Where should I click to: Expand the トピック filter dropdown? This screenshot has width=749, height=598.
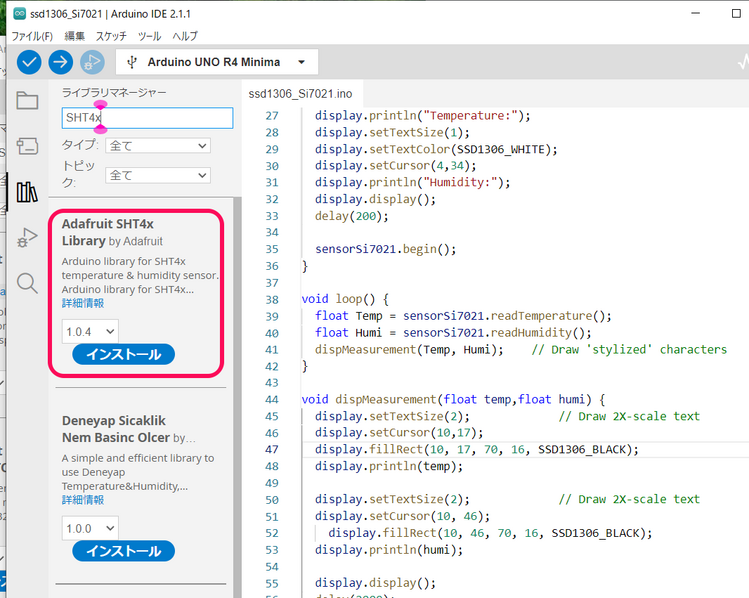click(x=158, y=175)
